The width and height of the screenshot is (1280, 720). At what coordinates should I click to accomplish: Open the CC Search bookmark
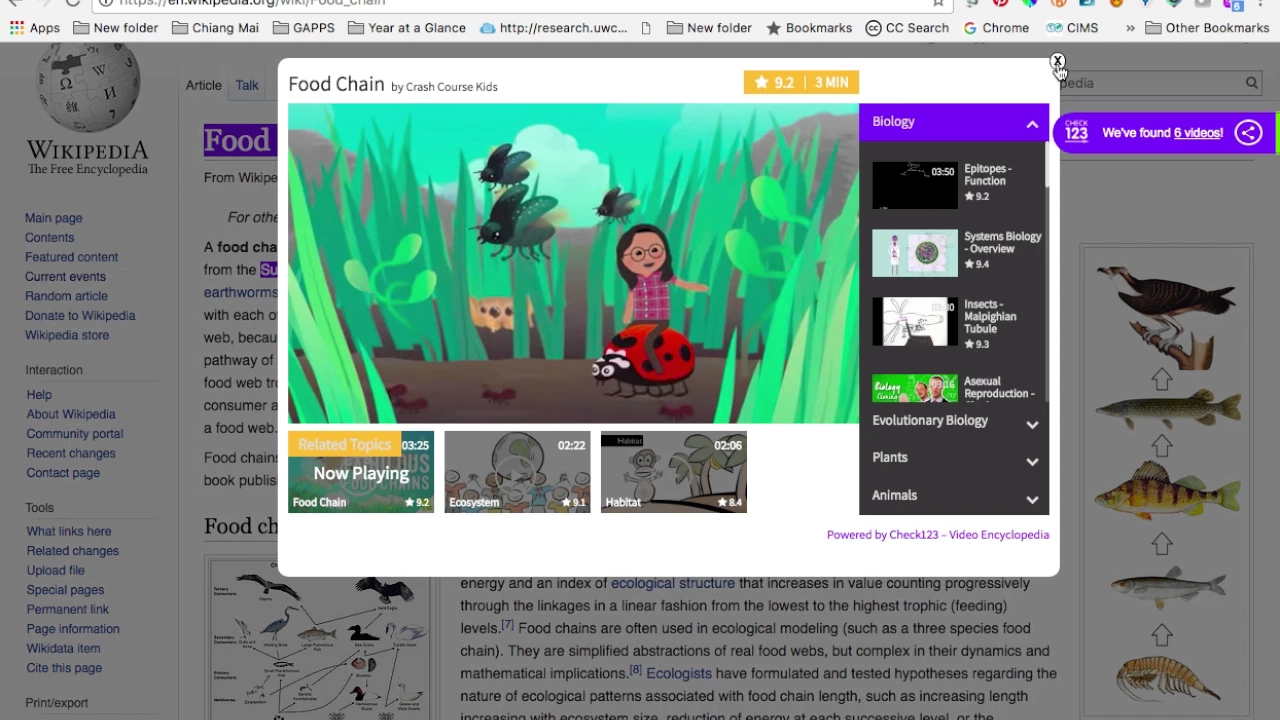907,28
